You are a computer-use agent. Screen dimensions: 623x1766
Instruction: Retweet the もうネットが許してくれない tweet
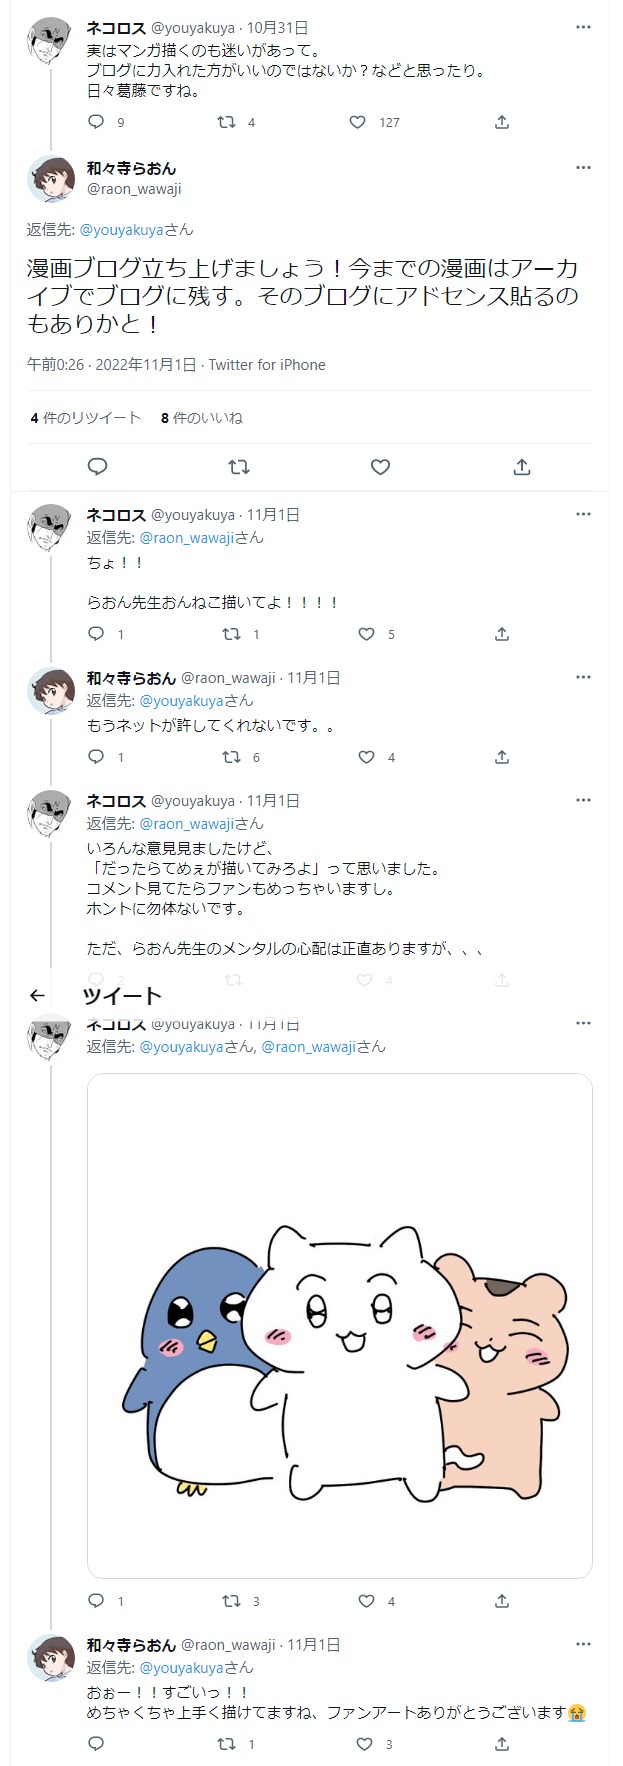[x=232, y=757]
